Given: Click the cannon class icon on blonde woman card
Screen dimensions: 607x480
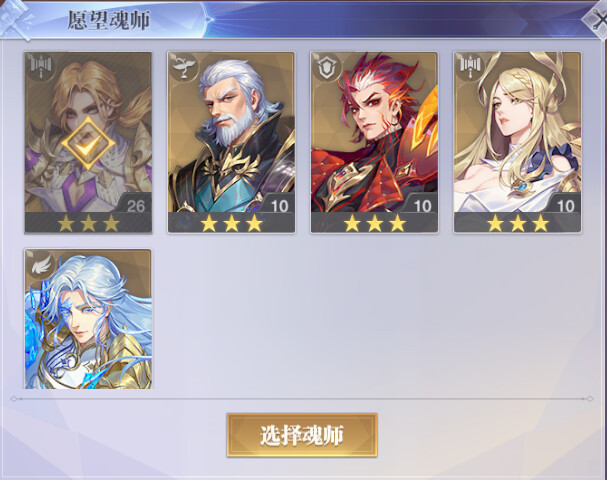Looking at the screenshot, I should [470, 65].
